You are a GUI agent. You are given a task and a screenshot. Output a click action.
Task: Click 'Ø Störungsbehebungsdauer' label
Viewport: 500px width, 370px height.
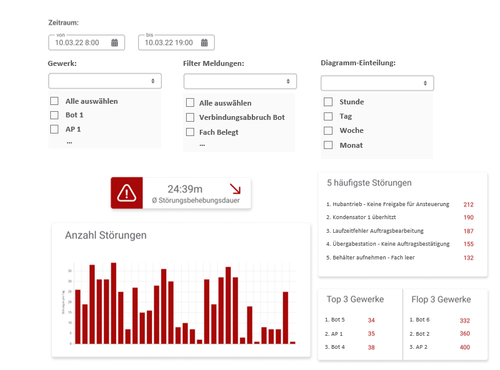pos(196,200)
